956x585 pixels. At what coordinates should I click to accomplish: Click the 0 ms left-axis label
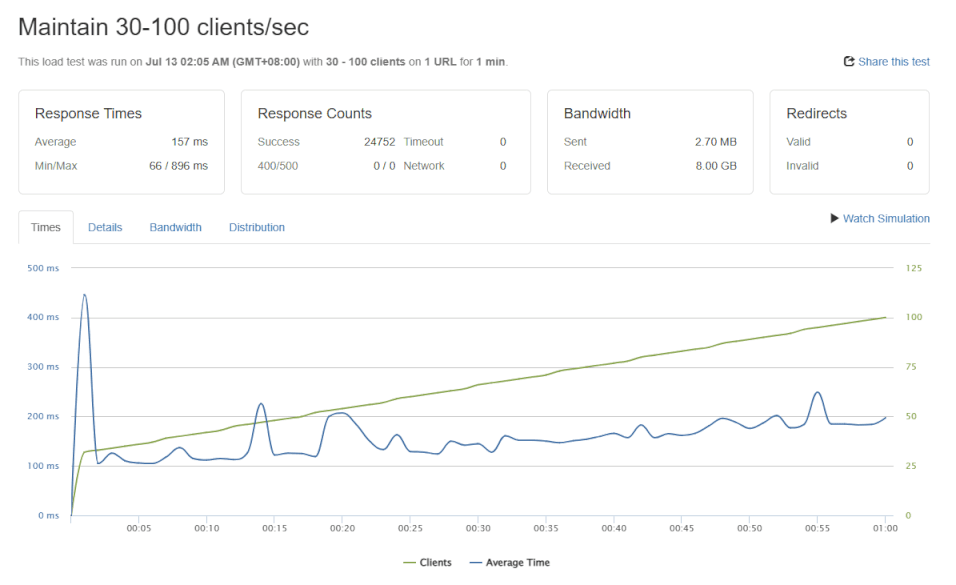(49, 515)
